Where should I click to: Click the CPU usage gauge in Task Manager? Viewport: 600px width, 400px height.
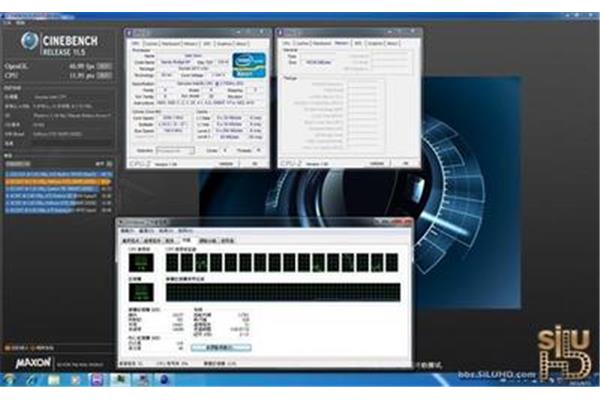point(141,263)
